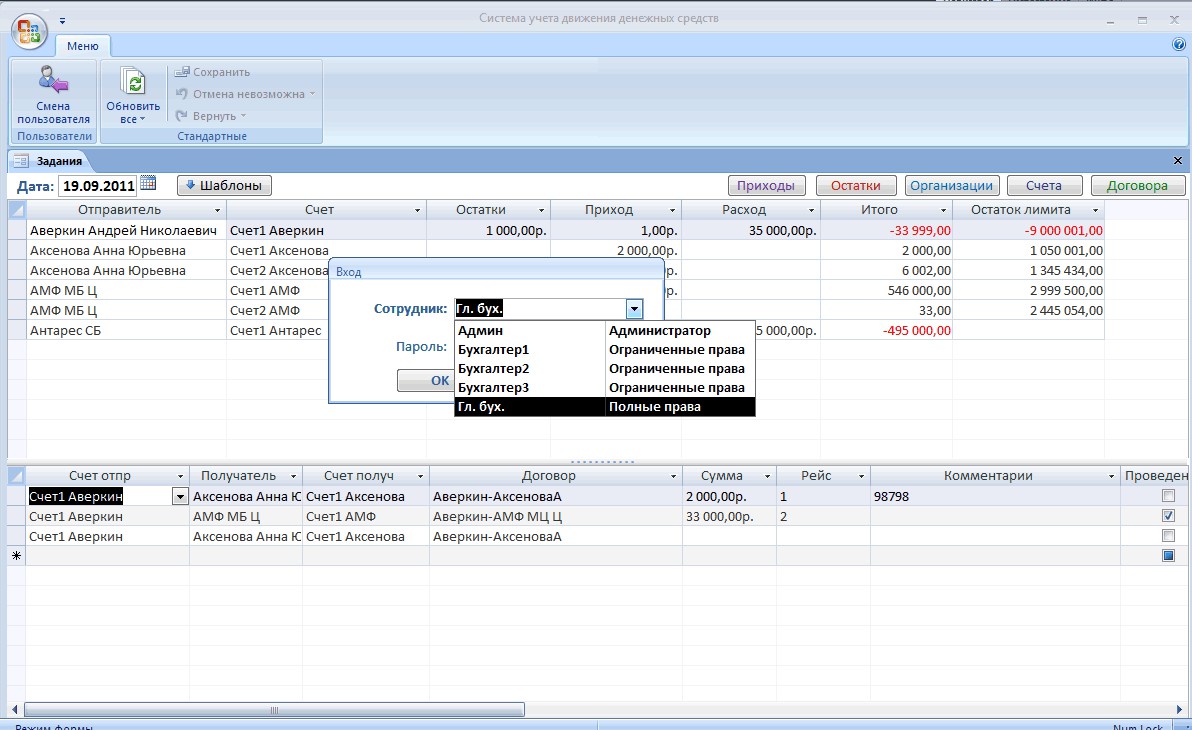Open the Отправитель column filter dropdown

pos(217,210)
